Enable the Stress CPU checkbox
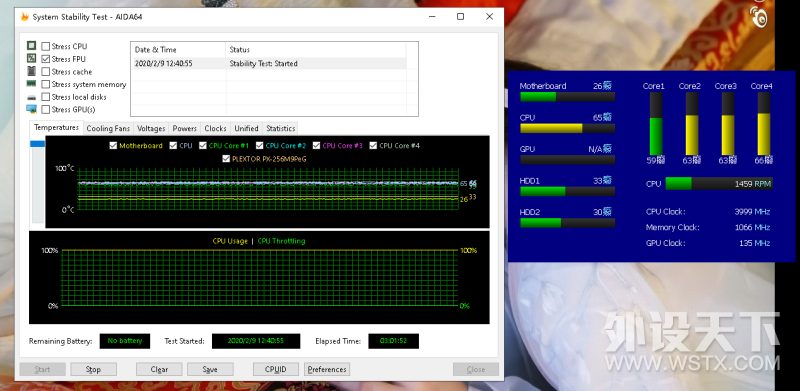Image resolution: width=800 pixels, height=391 pixels. (x=46, y=46)
